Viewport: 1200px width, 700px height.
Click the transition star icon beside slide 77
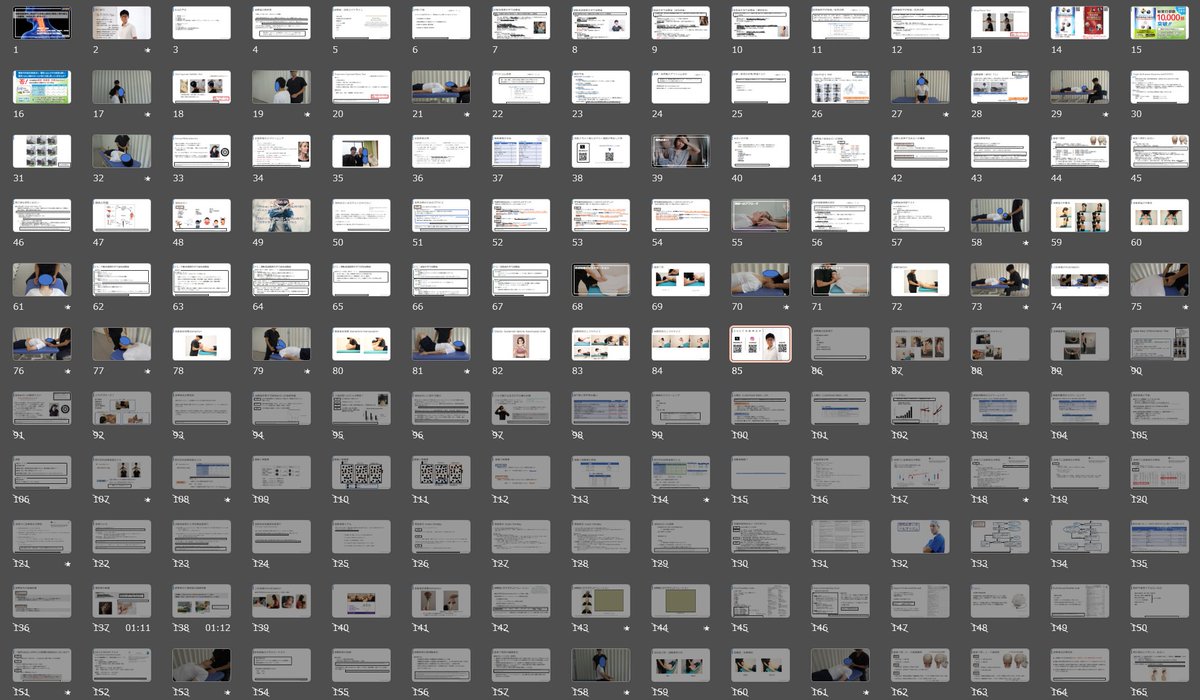click(x=148, y=370)
